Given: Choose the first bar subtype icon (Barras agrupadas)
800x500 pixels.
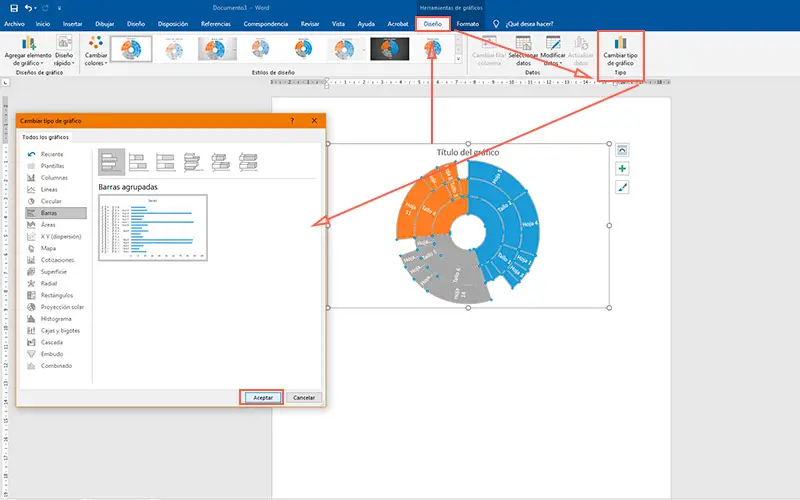Looking at the screenshot, I should click(x=111, y=162).
